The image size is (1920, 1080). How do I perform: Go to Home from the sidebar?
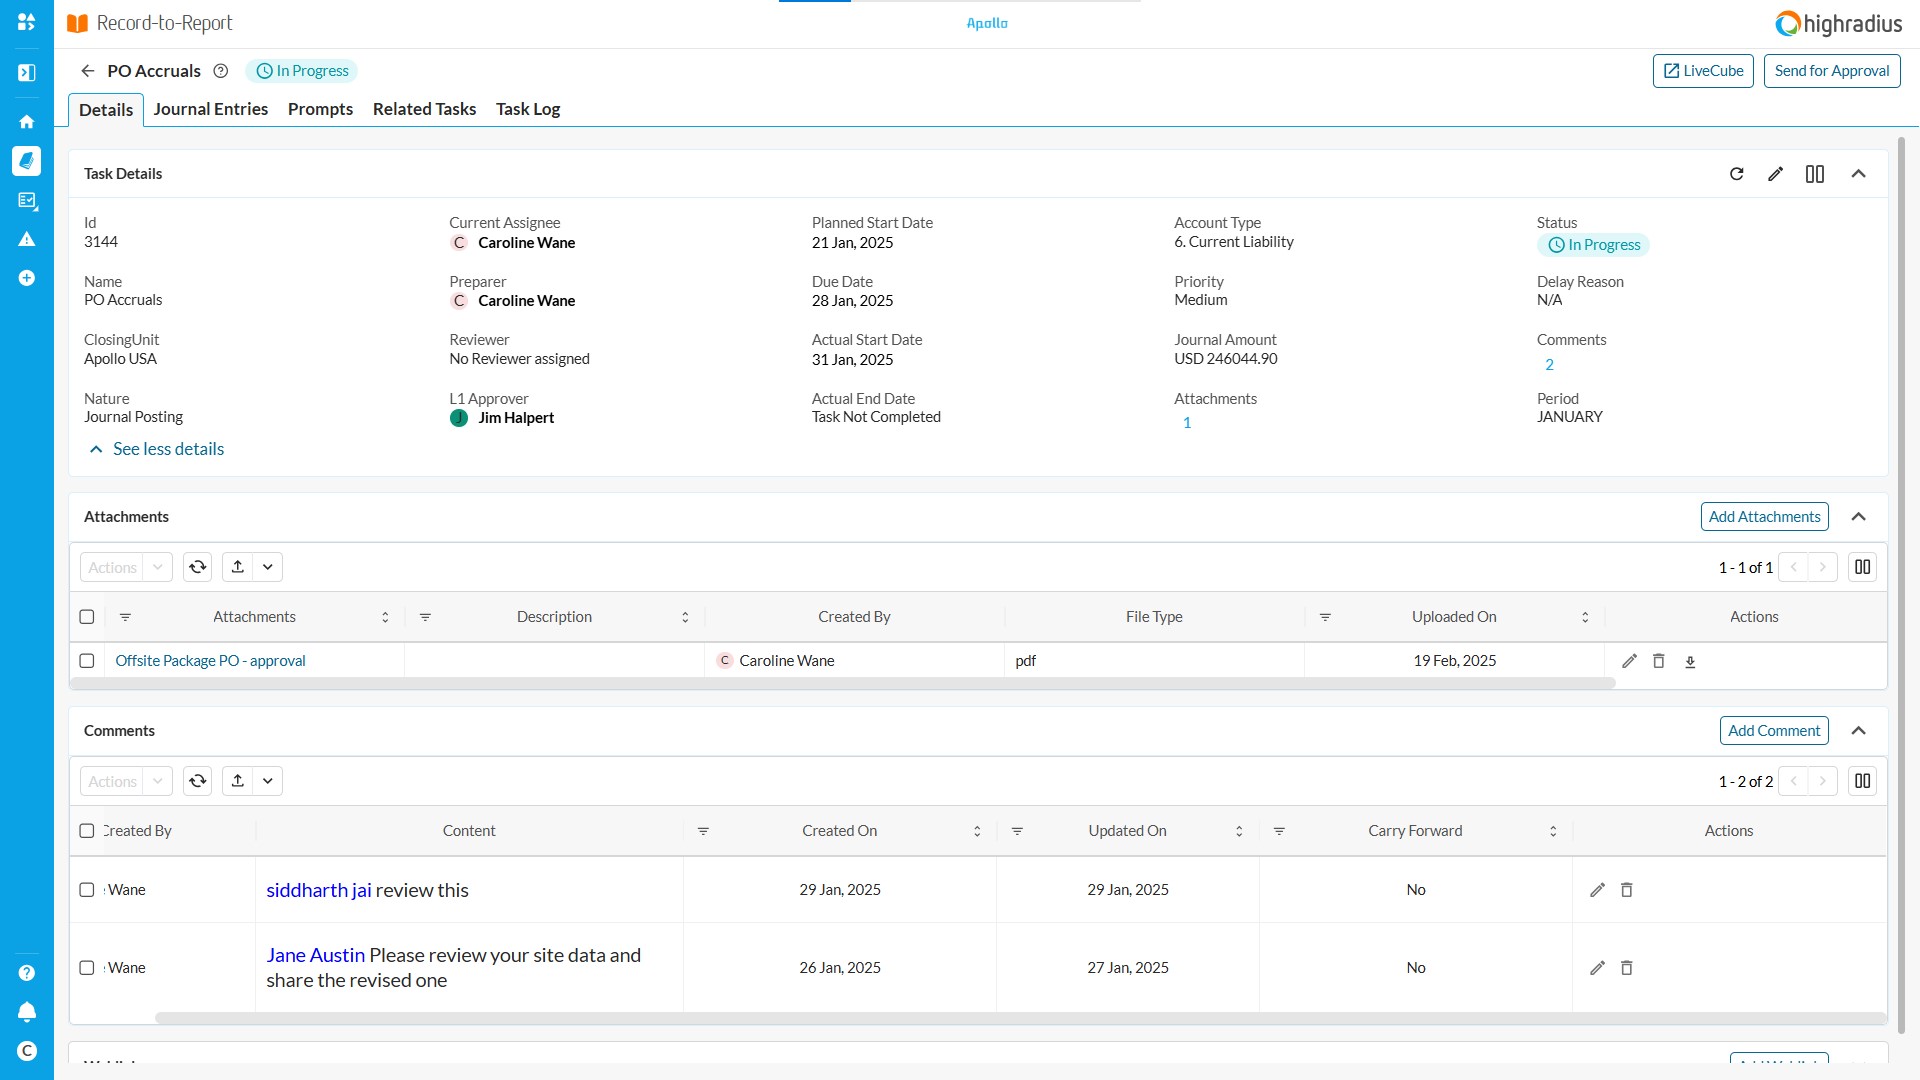coord(27,122)
